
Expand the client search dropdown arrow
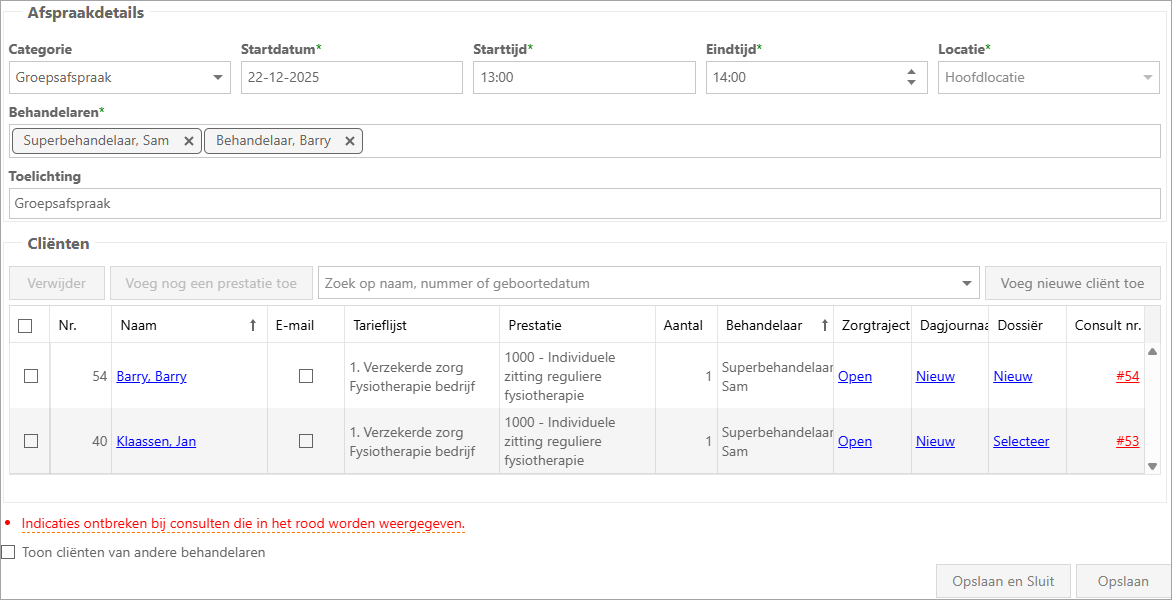[967, 284]
